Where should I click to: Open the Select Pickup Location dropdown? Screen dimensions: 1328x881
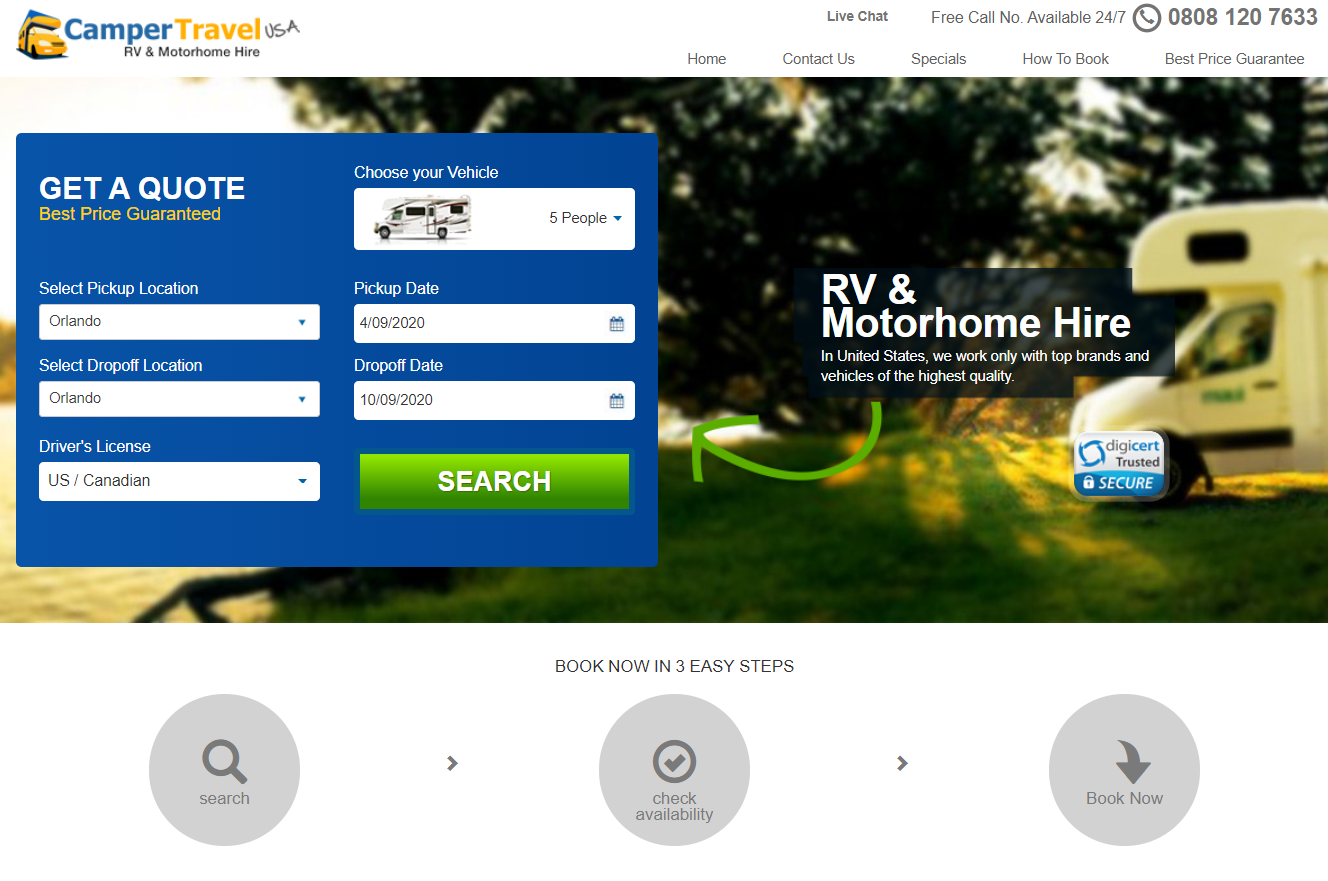point(179,322)
